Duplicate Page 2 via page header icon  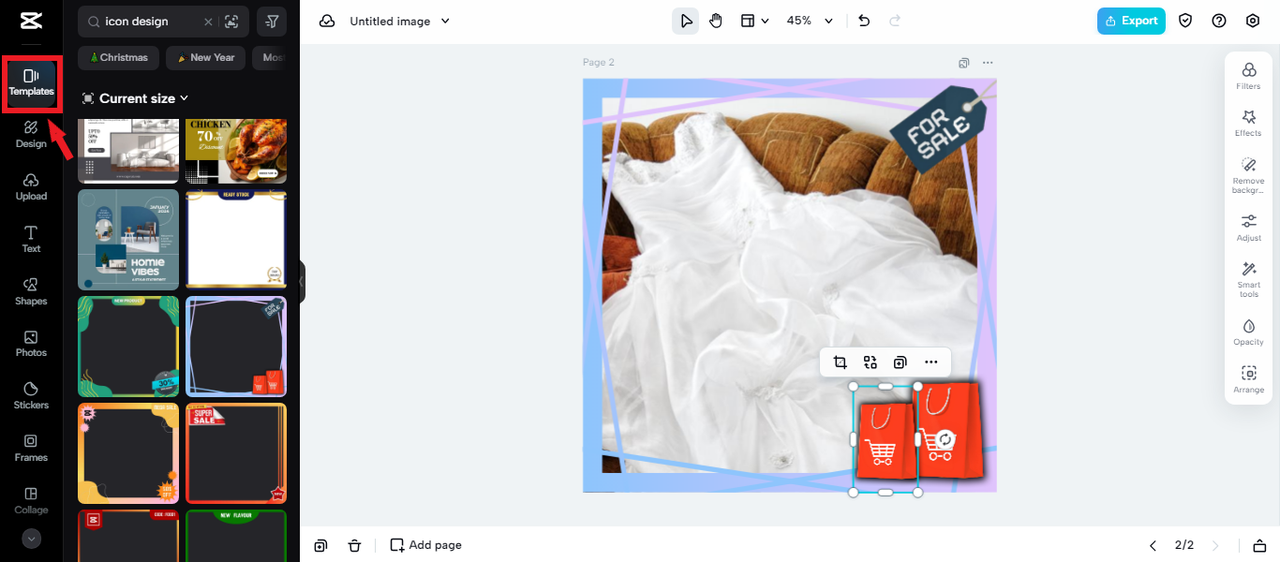coord(964,62)
